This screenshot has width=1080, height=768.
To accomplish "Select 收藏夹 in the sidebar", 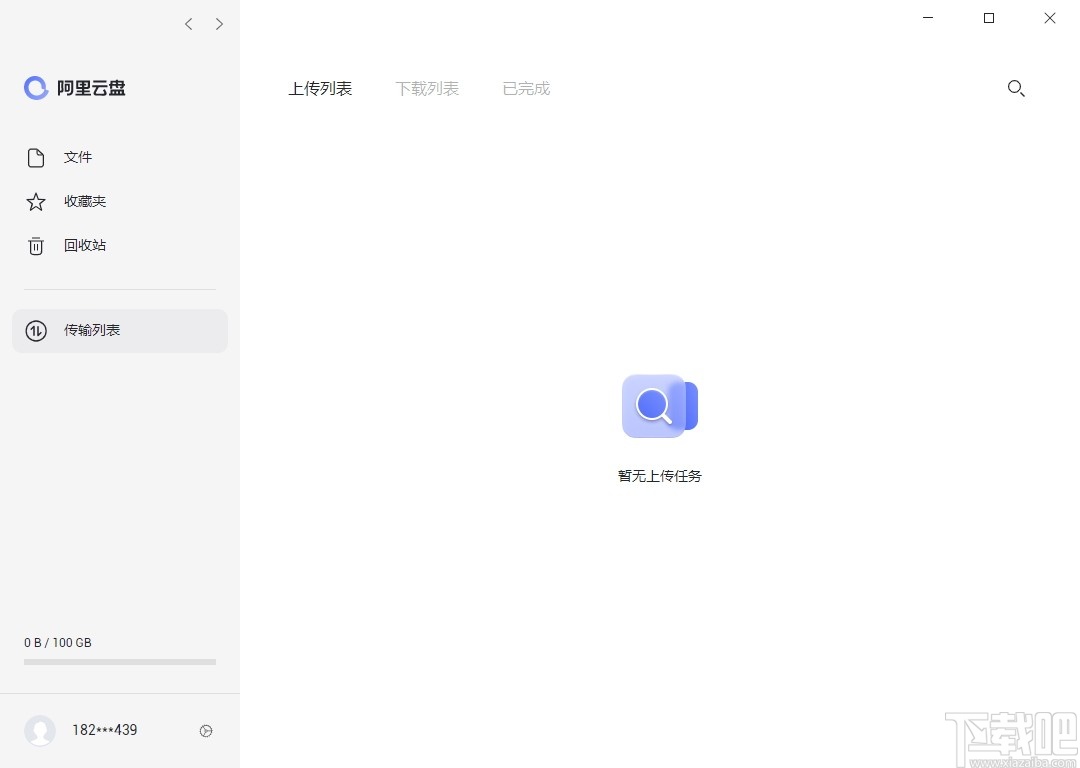I will click(85, 201).
